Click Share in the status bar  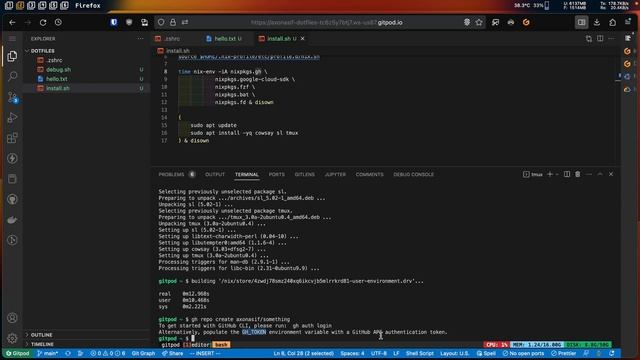pyautogui.click(x=172, y=353)
